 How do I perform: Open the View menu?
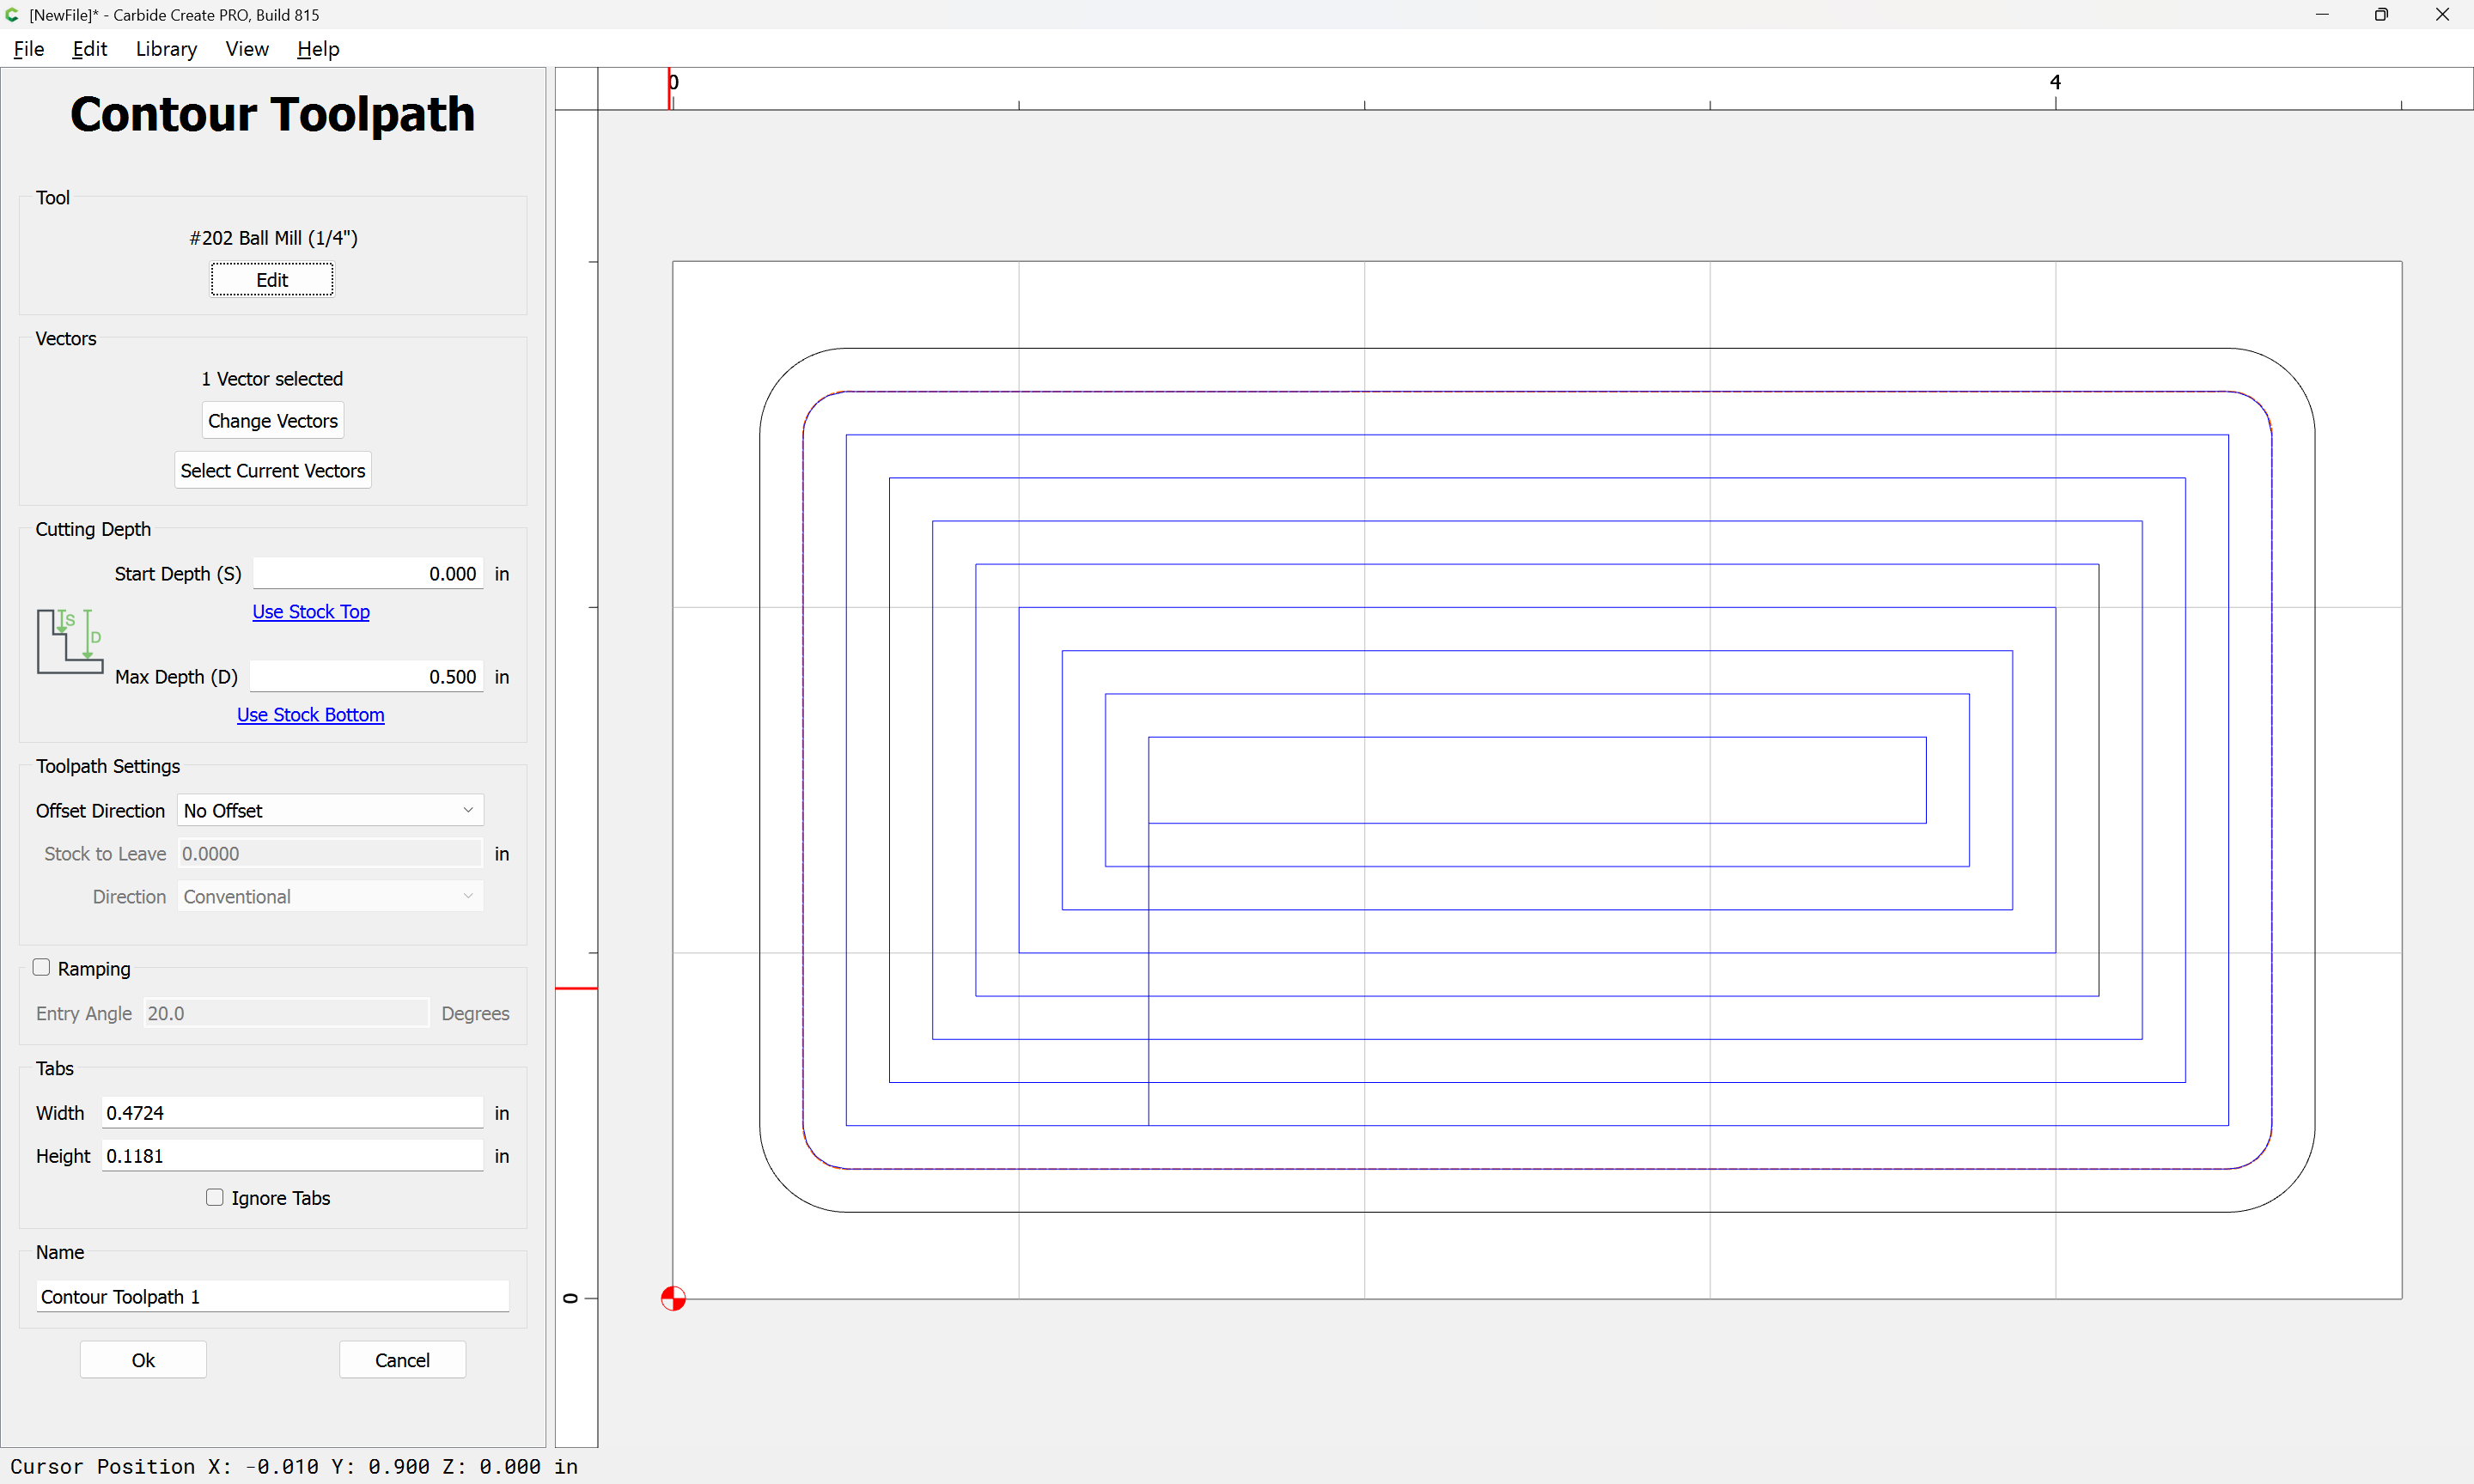pyautogui.click(x=247, y=49)
